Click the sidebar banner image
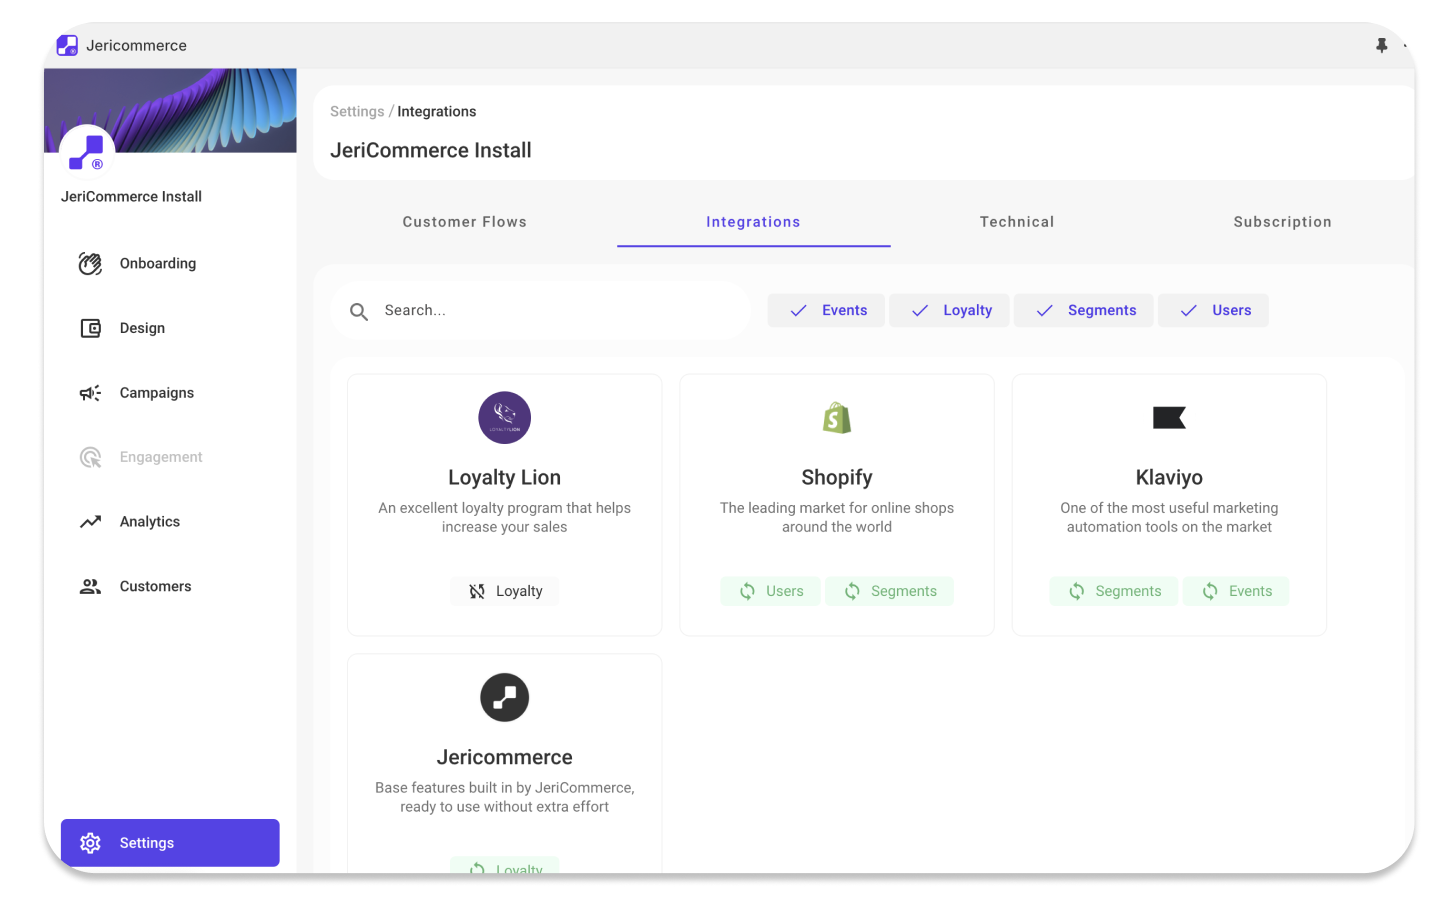This screenshot has width=1450, height=906. [170, 110]
